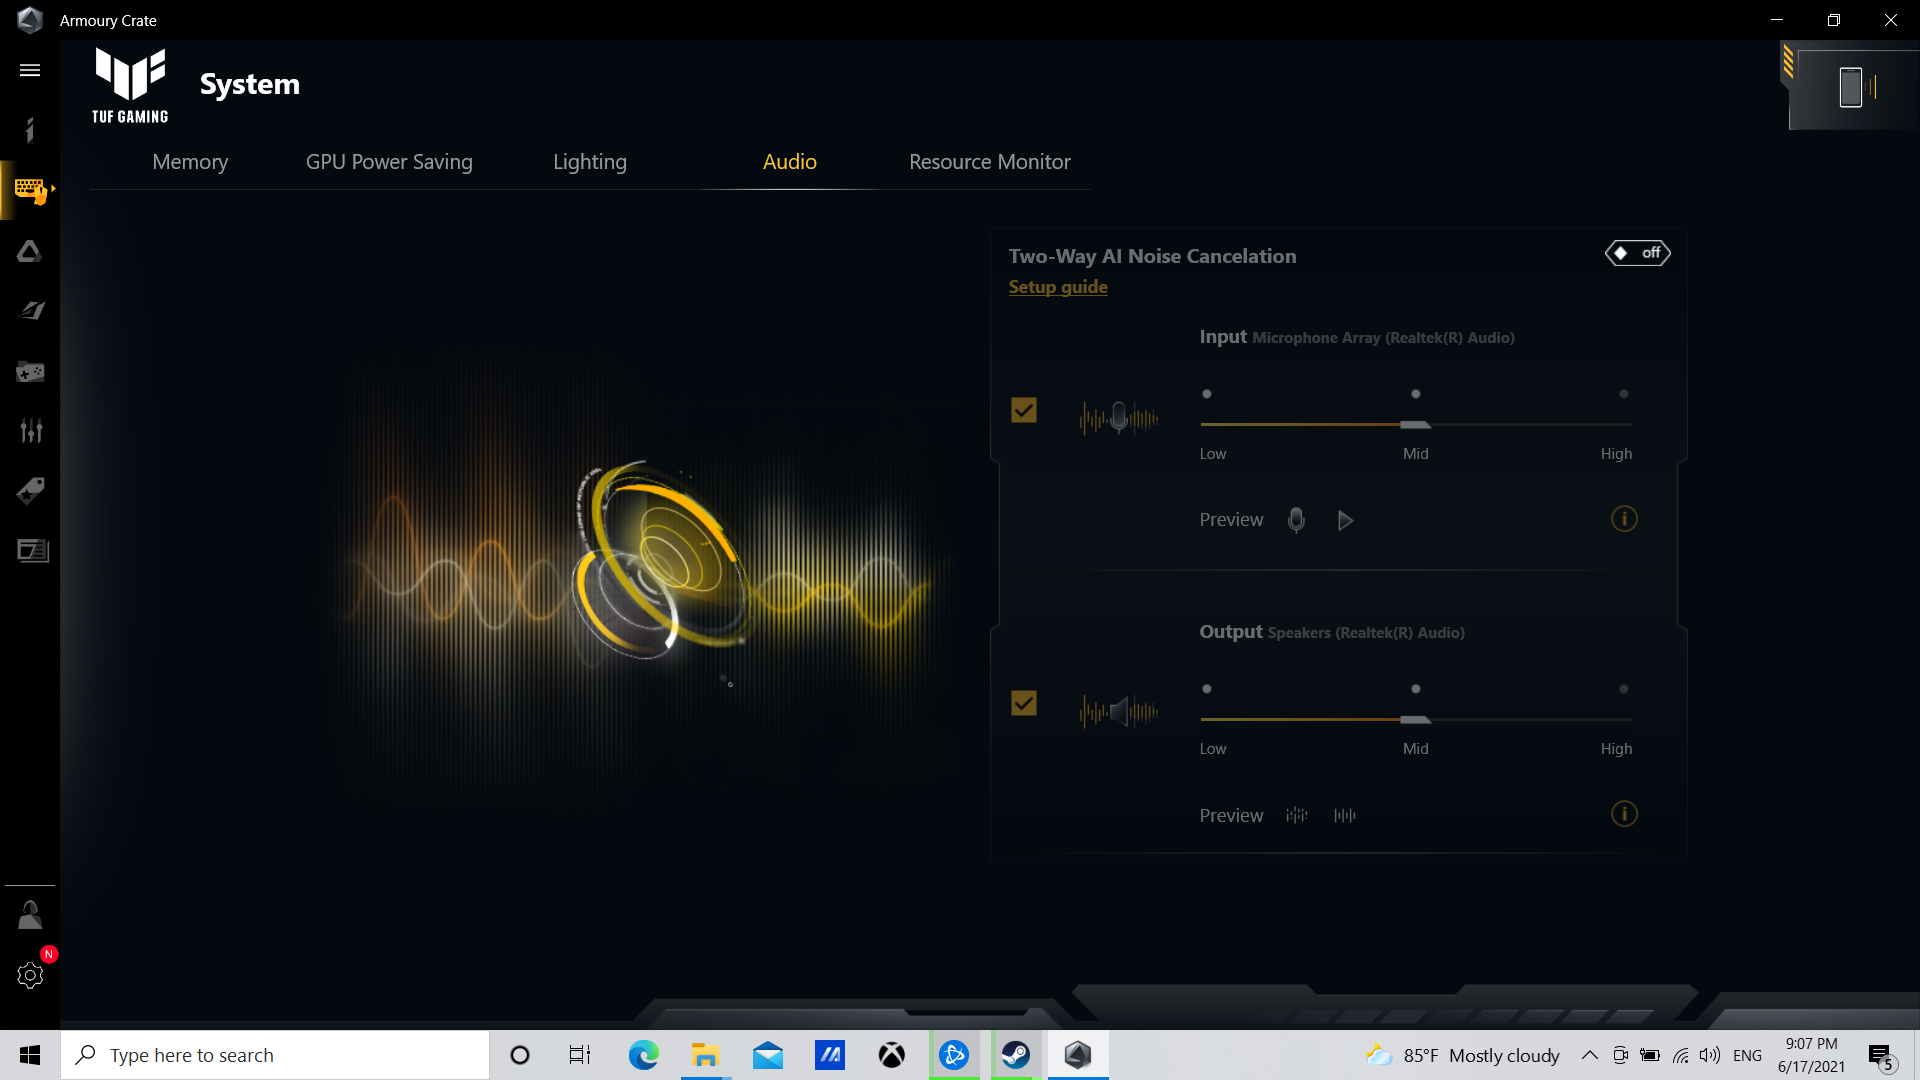Play first output preview sample
The height and width of the screenshot is (1080, 1920).
[x=1297, y=815]
